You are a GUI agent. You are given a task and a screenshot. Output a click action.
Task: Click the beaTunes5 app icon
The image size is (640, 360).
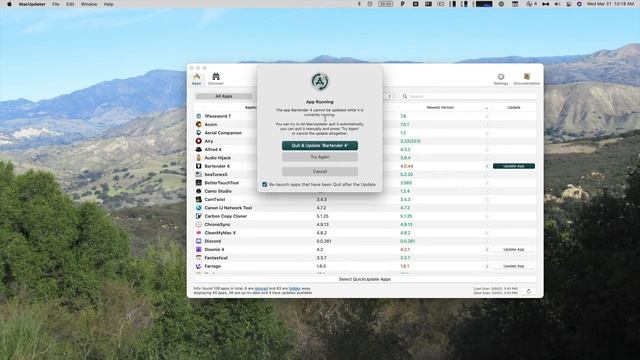coord(199,174)
